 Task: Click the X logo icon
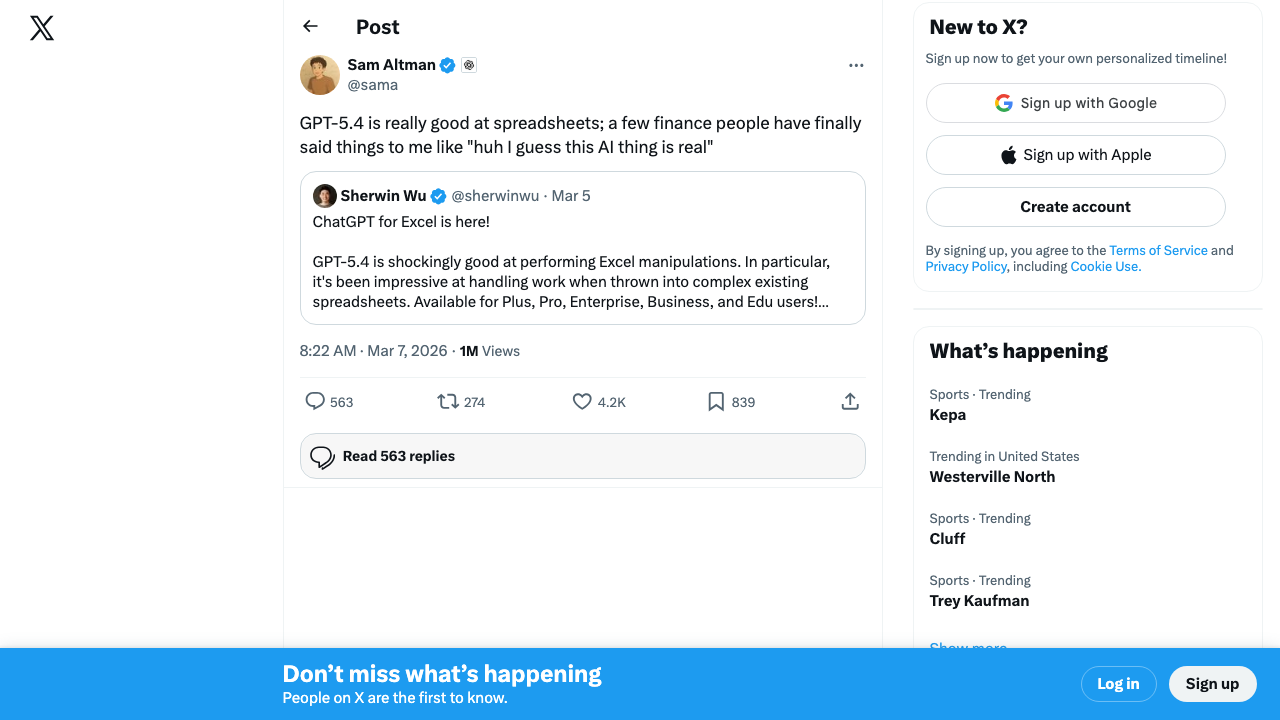pyautogui.click(x=42, y=28)
